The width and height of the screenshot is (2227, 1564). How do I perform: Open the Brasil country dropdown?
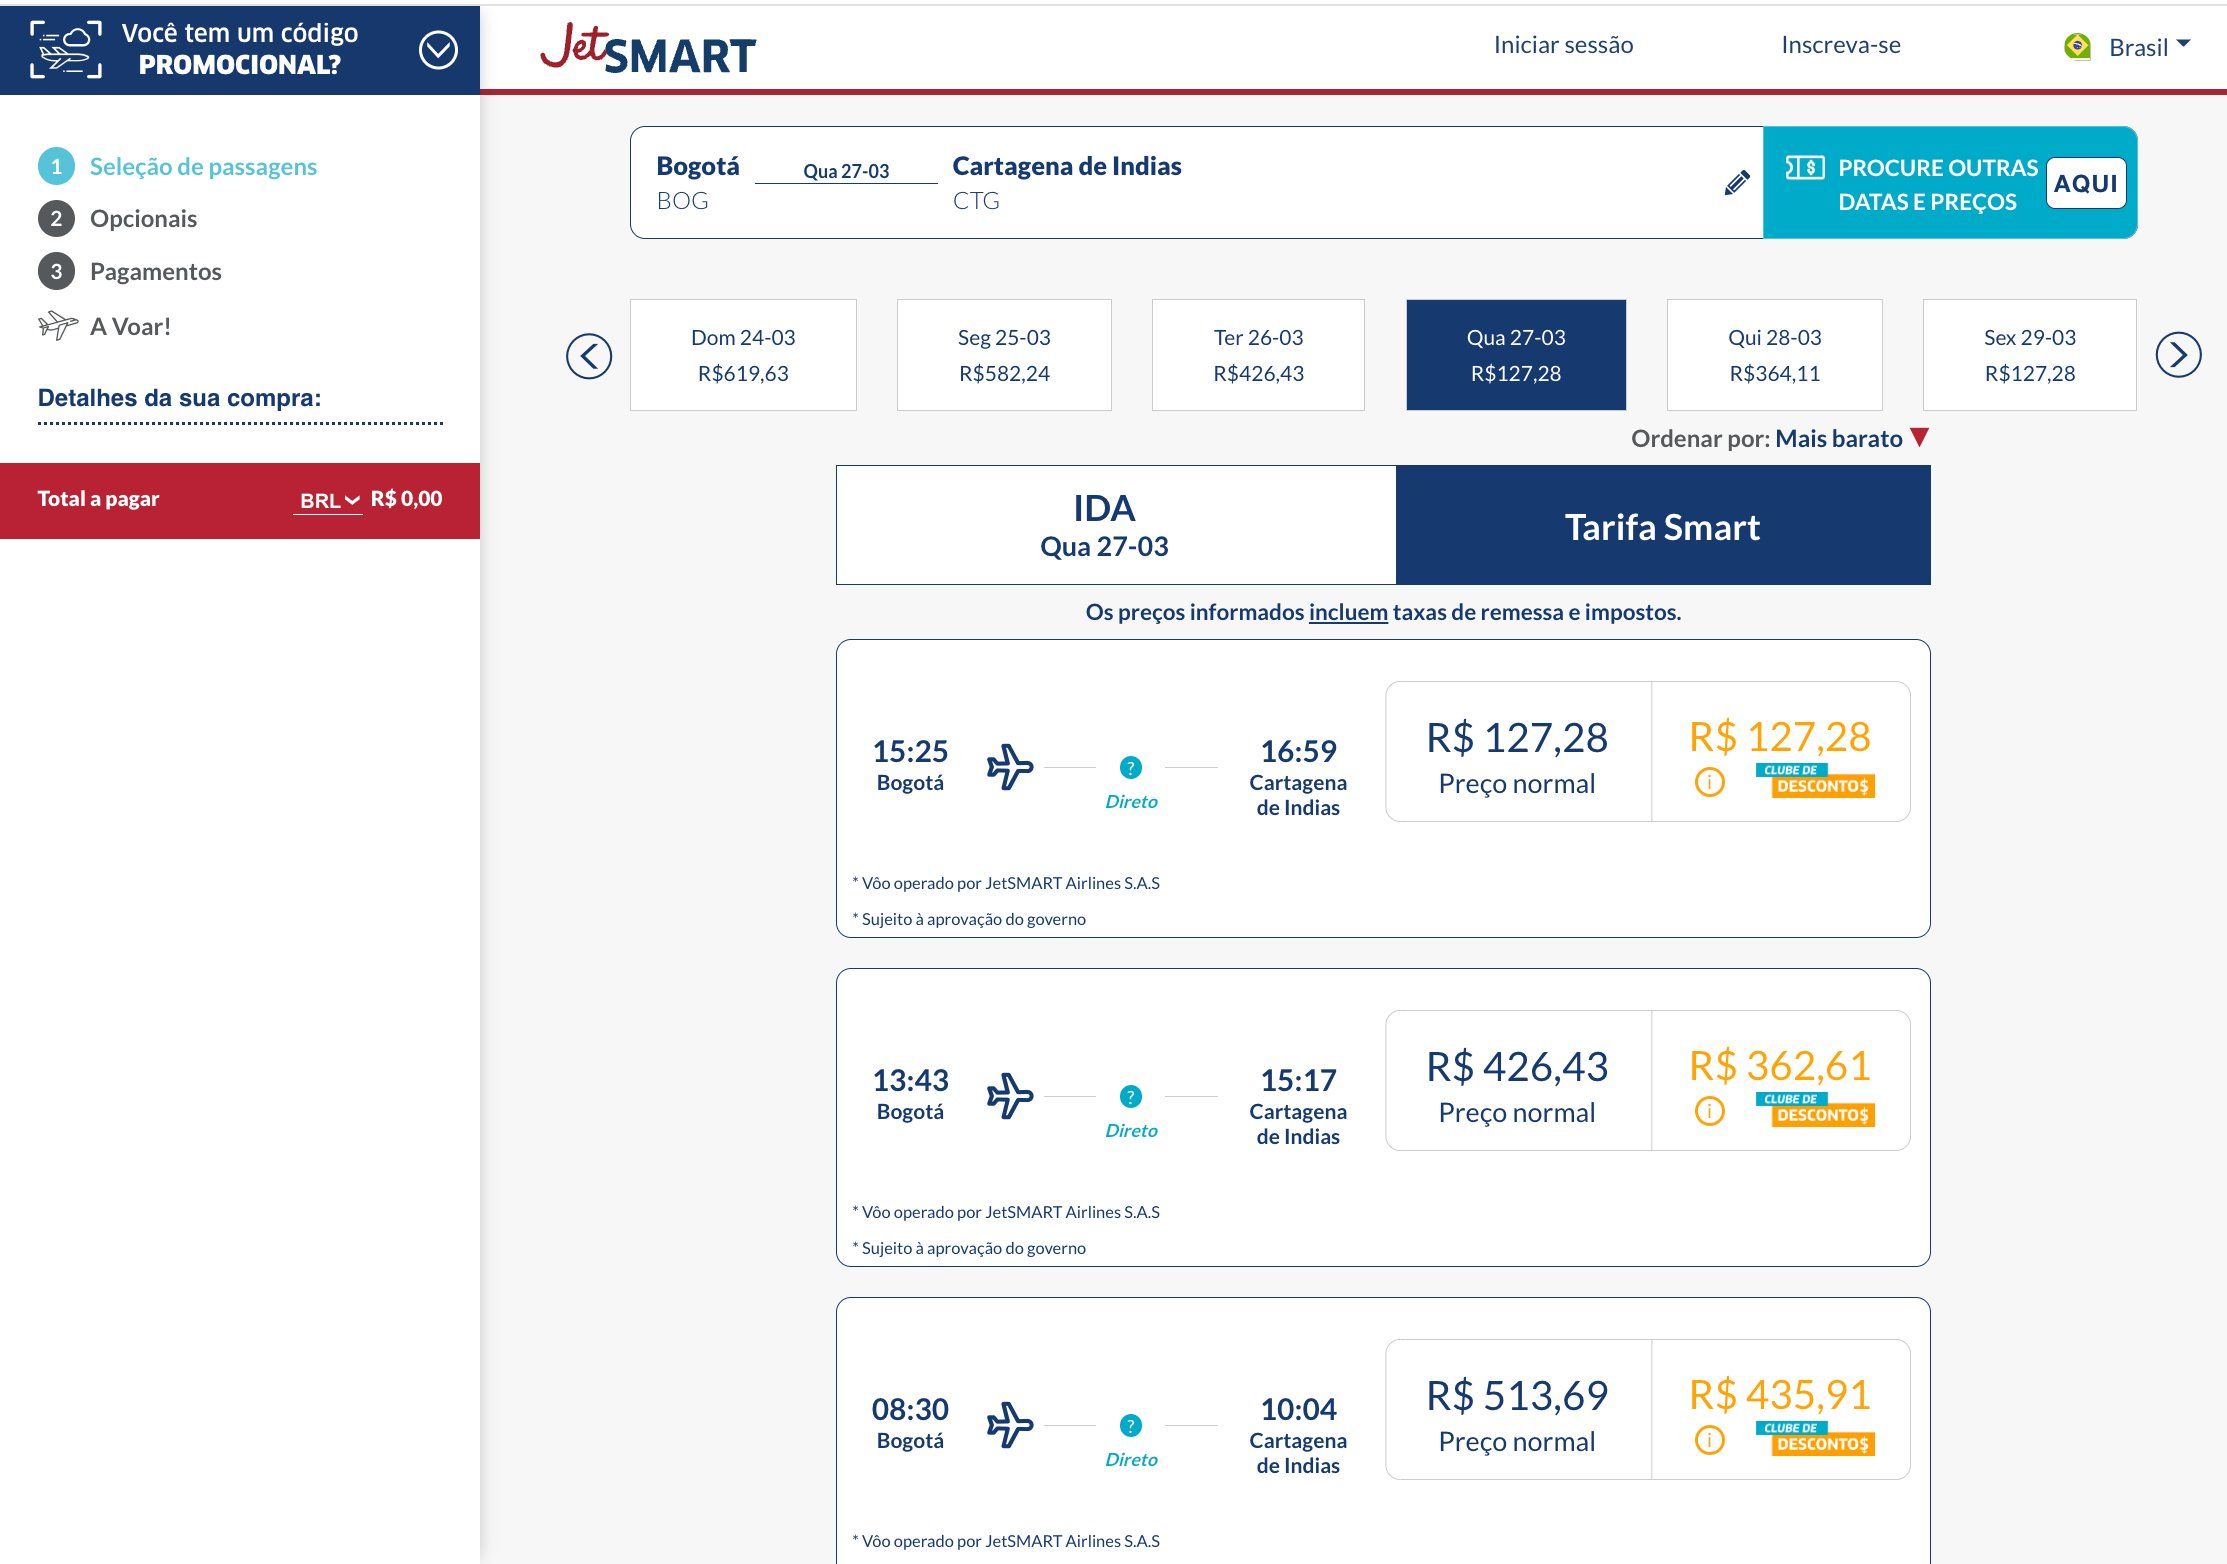click(x=2149, y=47)
